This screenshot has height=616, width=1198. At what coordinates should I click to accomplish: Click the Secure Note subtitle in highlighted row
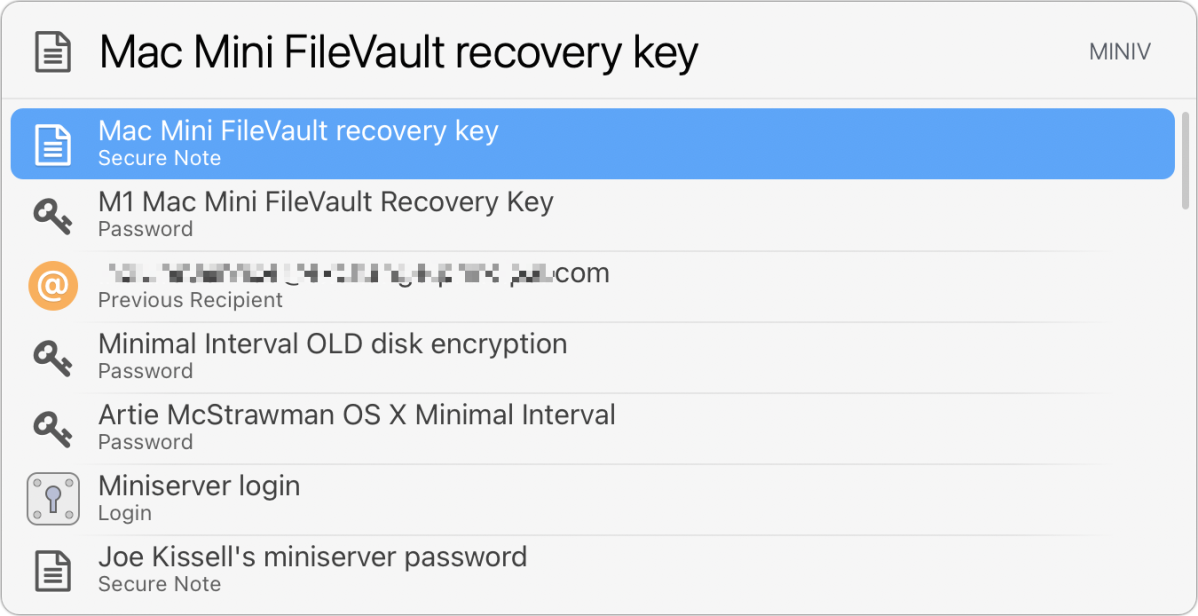[160, 158]
